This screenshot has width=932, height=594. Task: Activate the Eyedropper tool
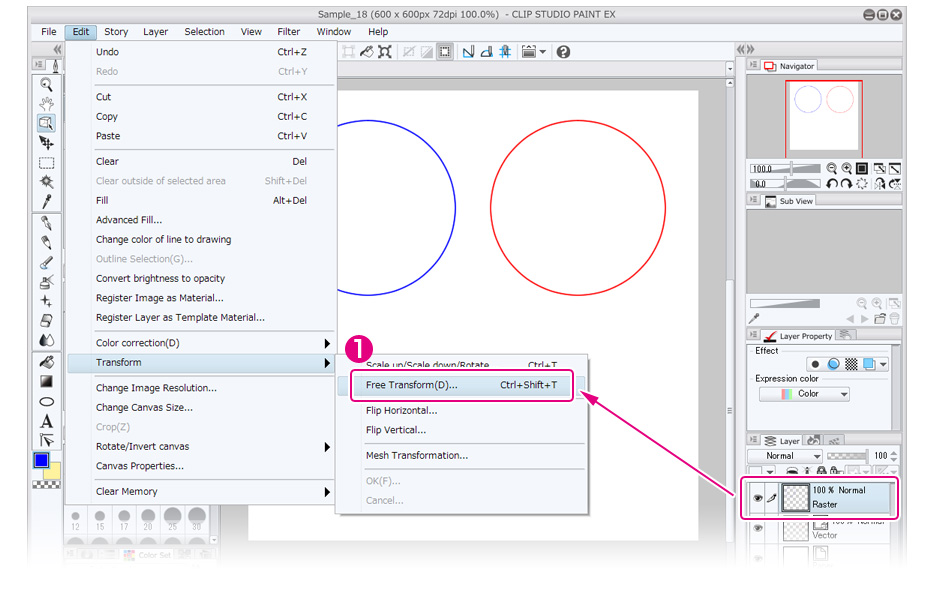45,202
